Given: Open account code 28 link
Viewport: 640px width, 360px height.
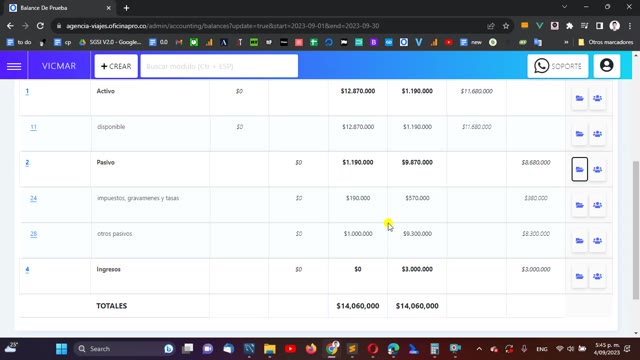Looking at the screenshot, I should click(x=33, y=234).
